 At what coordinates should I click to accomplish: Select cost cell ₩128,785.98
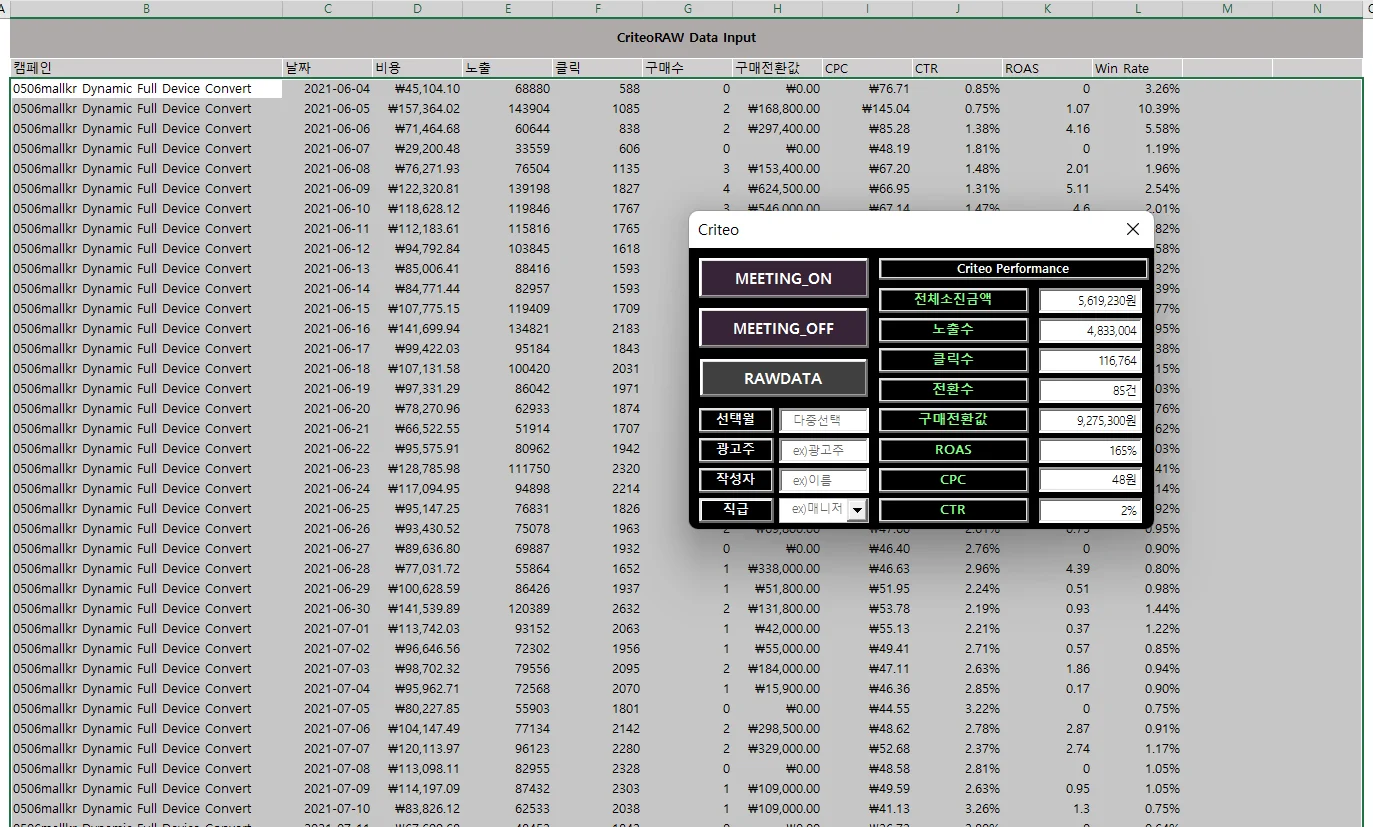coord(417,468)
